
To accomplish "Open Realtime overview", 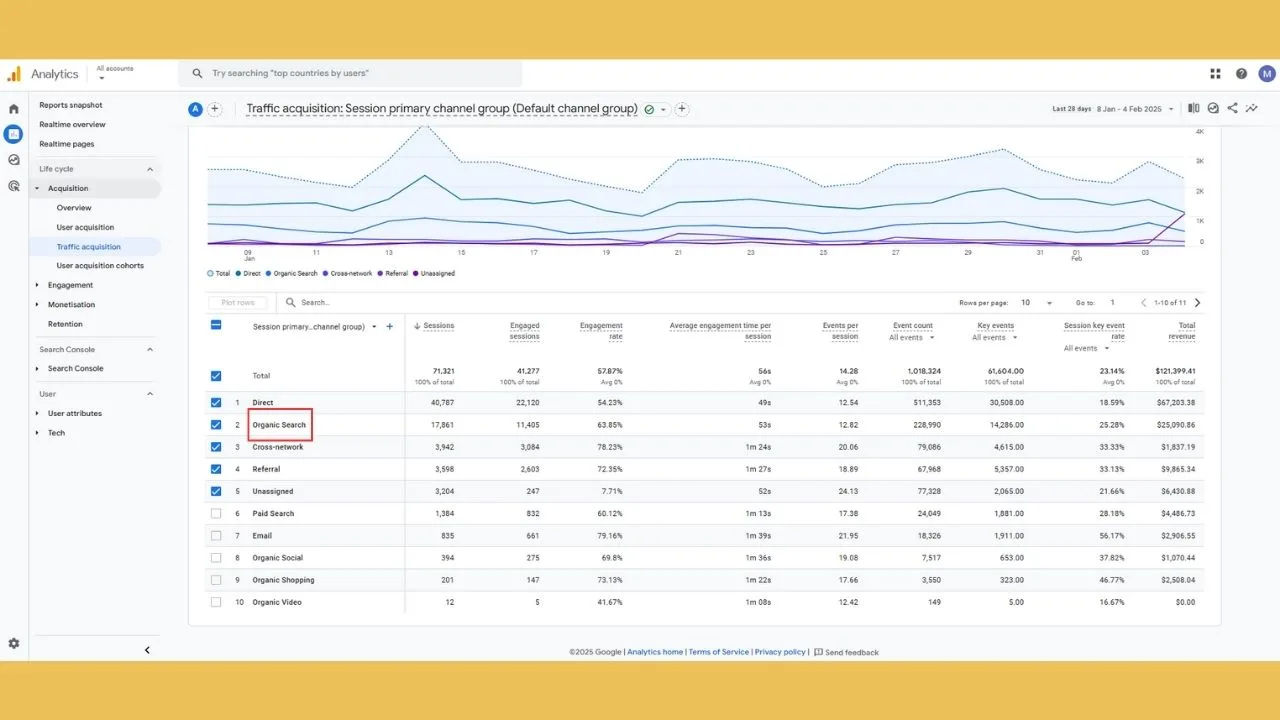I will tap(72, 125).
